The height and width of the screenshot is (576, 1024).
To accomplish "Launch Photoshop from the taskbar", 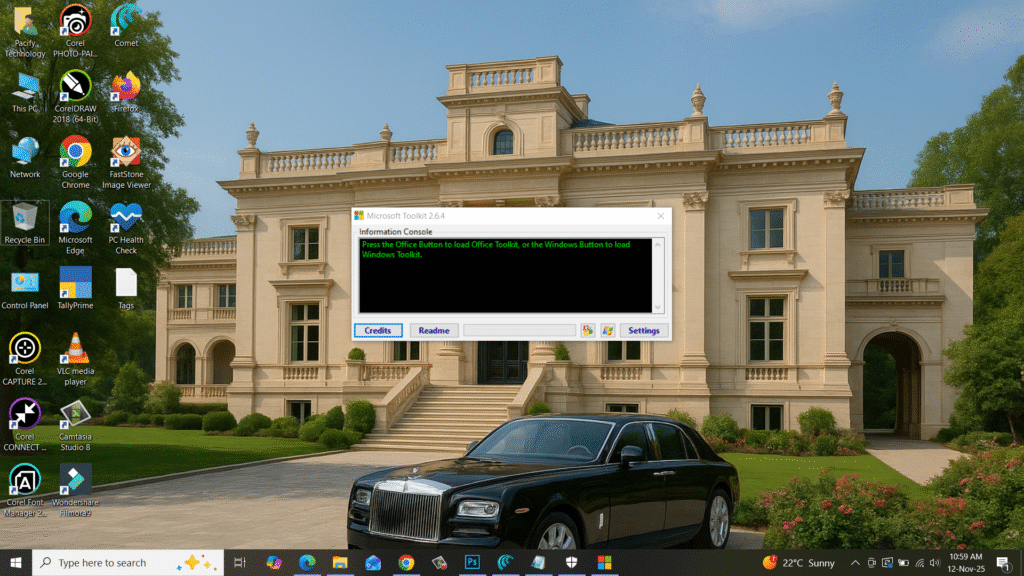I will (472, 562).
